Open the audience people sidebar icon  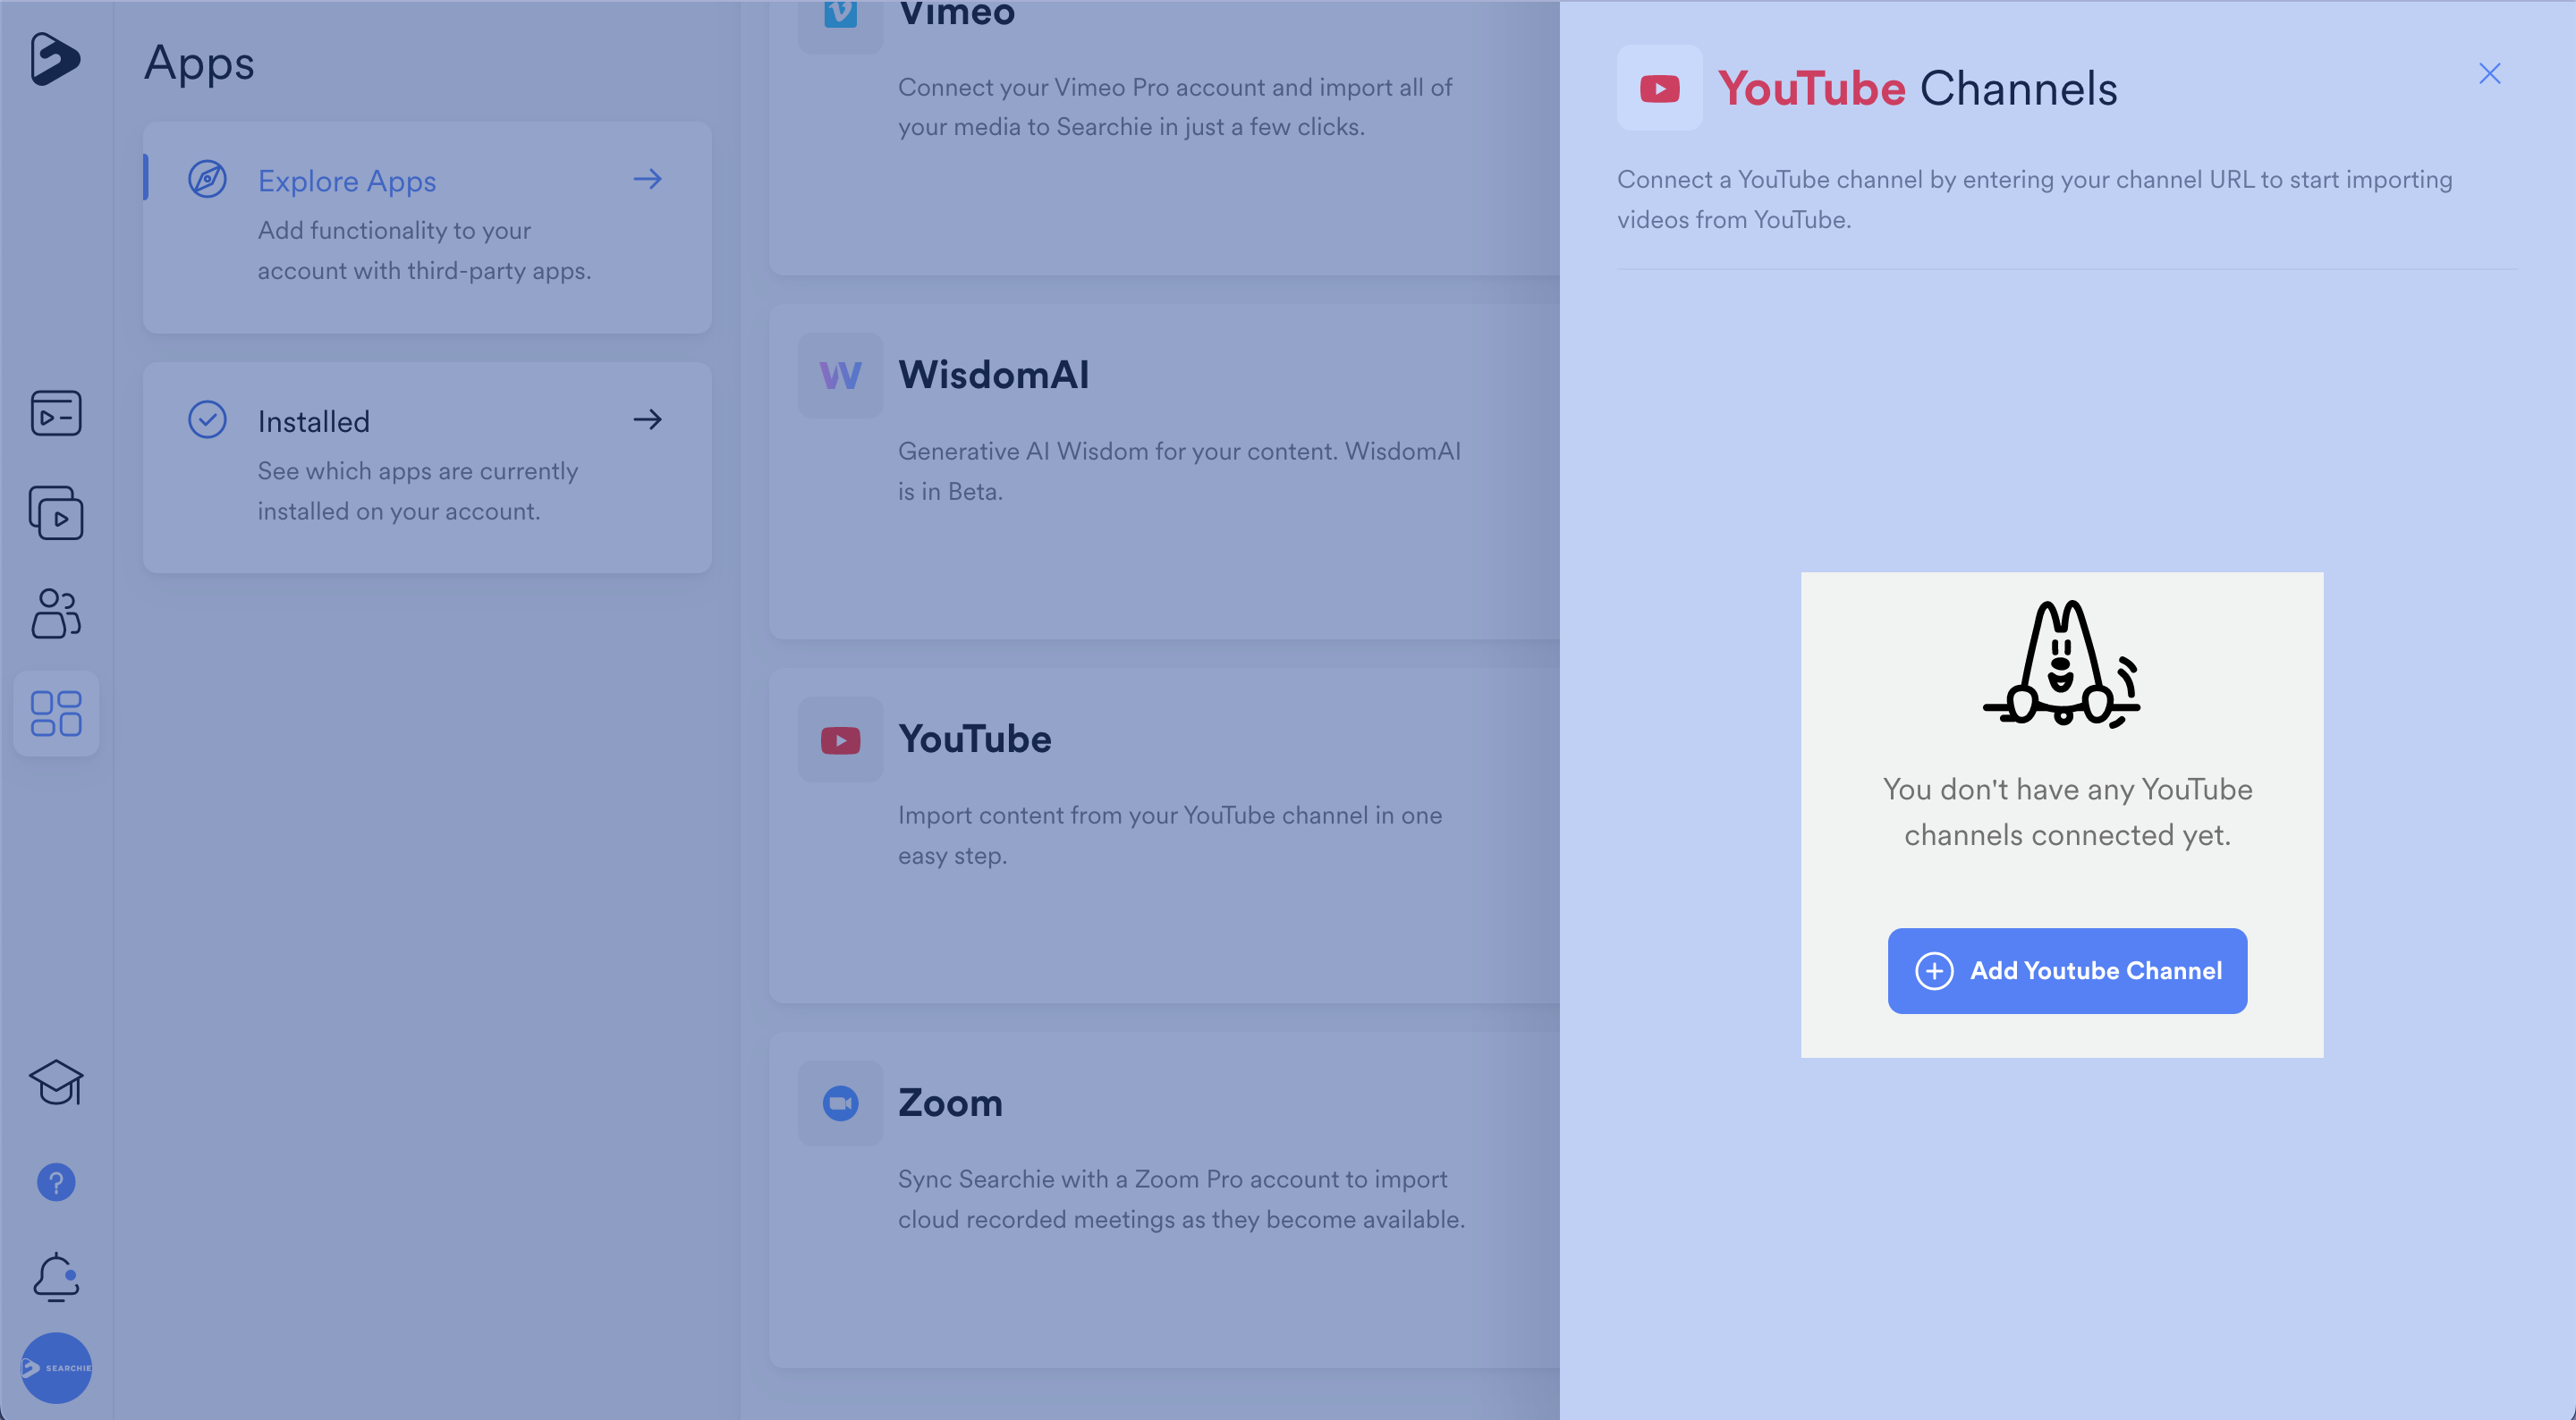click(x=56, y=613)
